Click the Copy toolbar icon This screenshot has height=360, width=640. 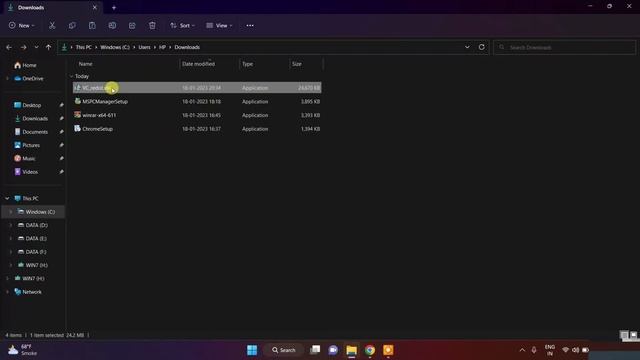(x=72, y=25)
